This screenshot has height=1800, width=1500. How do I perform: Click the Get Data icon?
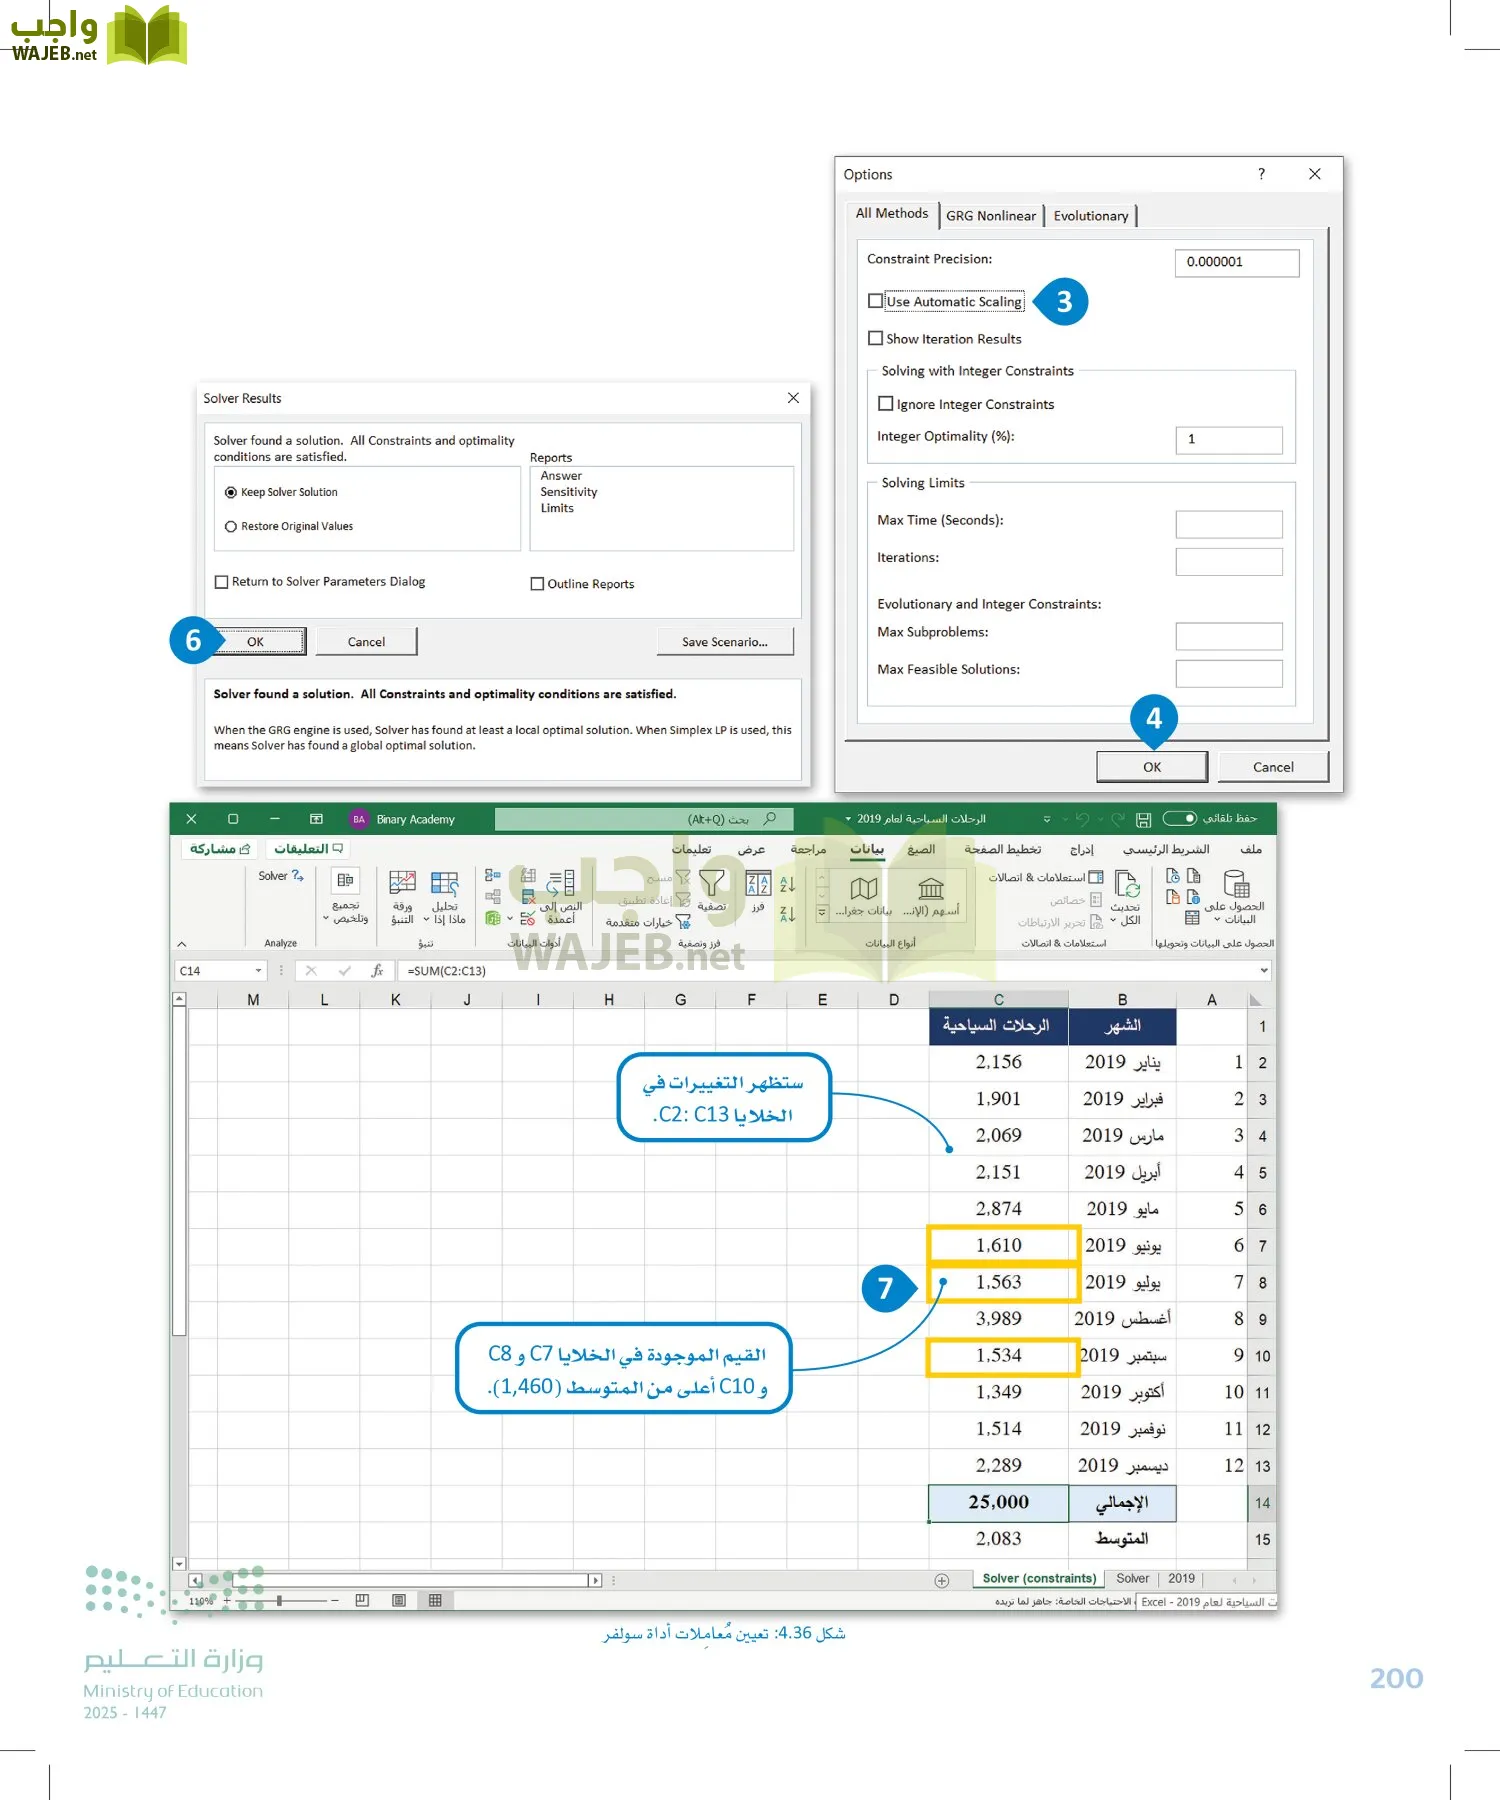click(x=1237, y=886)
